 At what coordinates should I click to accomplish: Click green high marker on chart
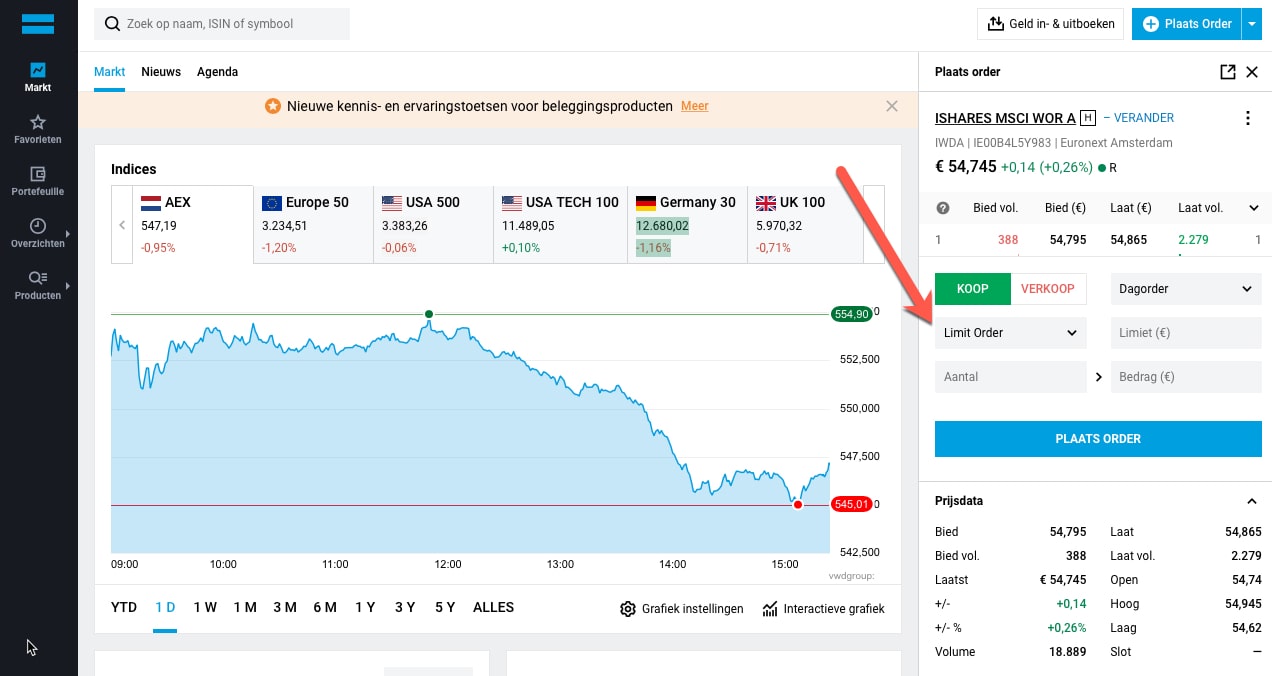(x=429, y=314)
